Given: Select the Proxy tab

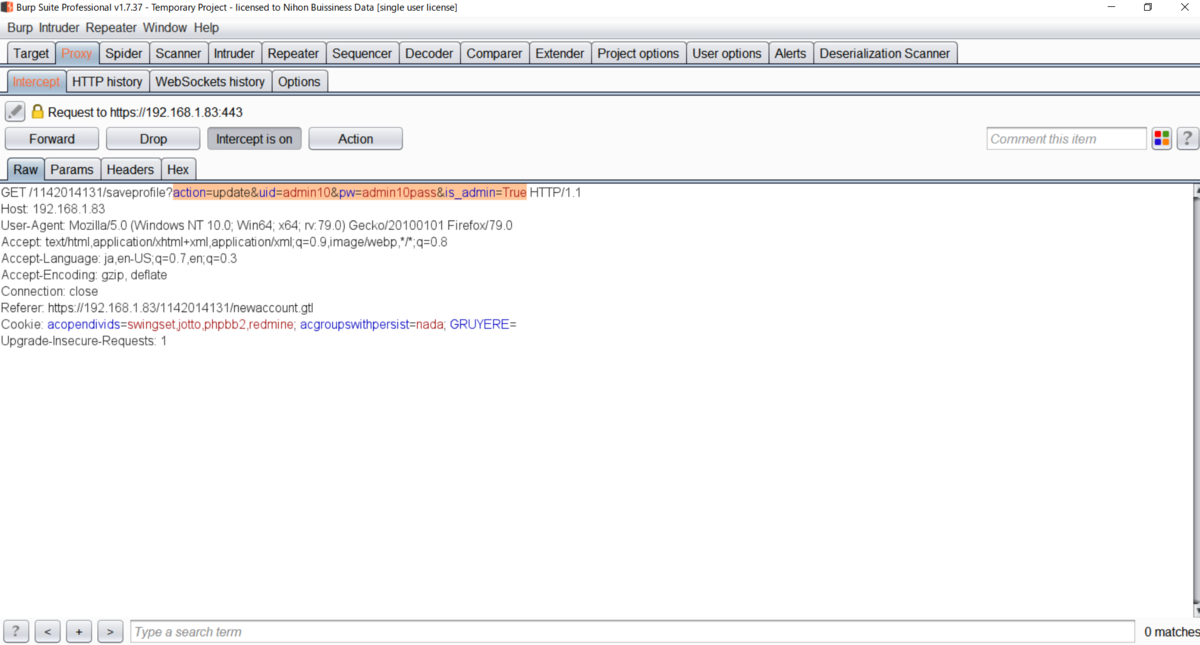Looking at the screenshot, I should (x=76, y=53).
